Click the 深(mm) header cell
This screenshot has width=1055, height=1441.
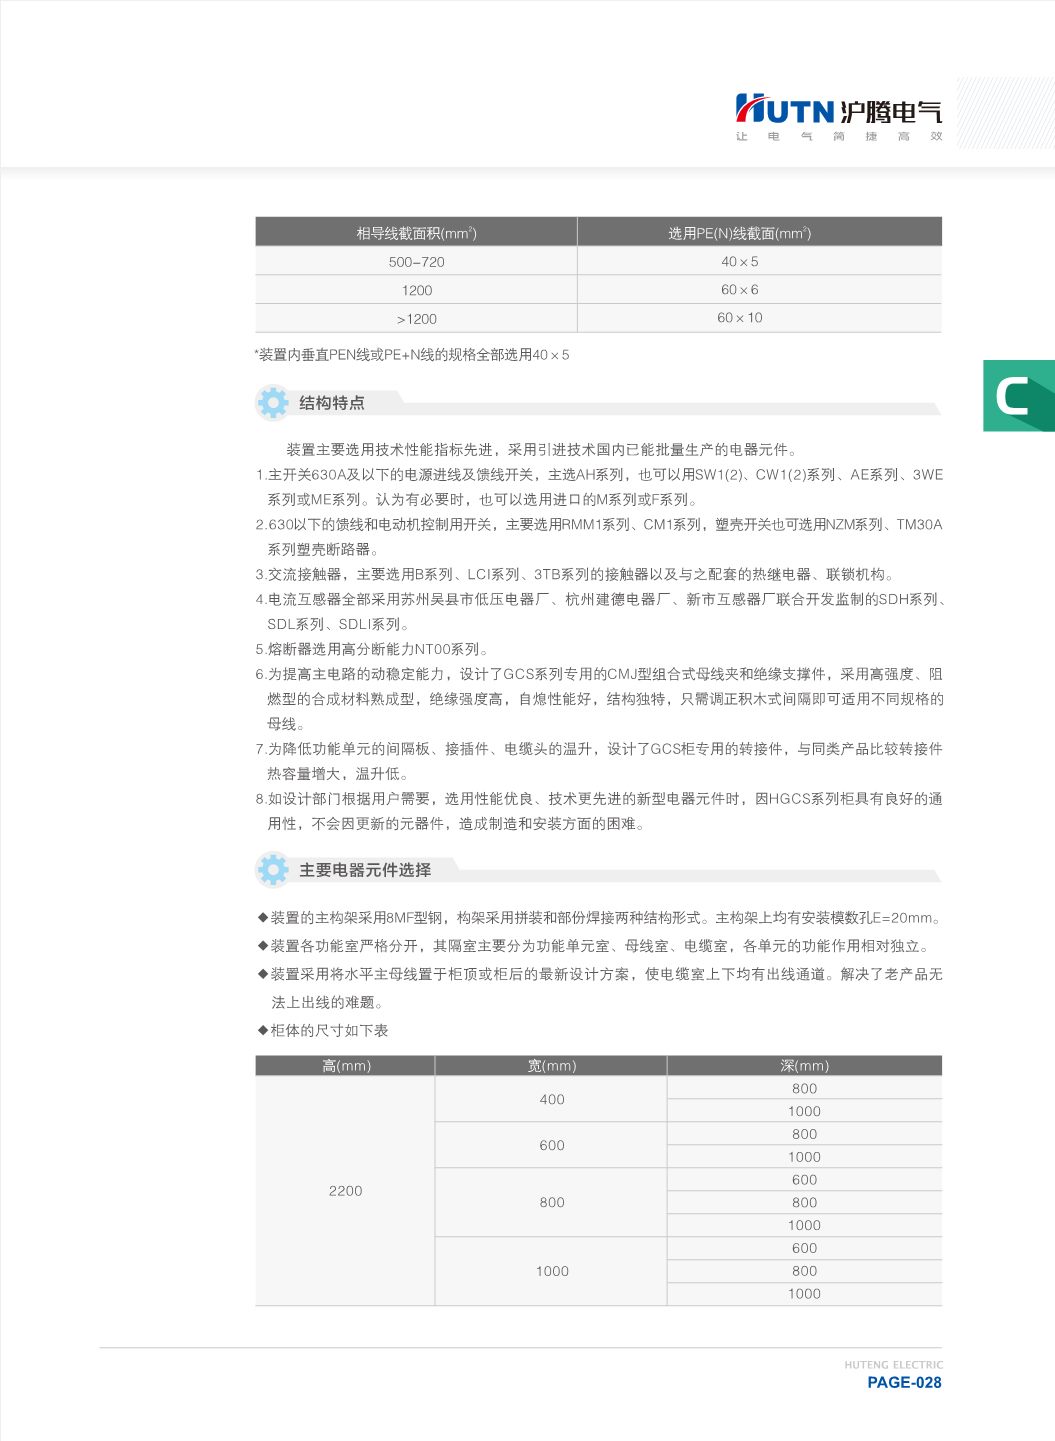click(x=804, y=1065)
